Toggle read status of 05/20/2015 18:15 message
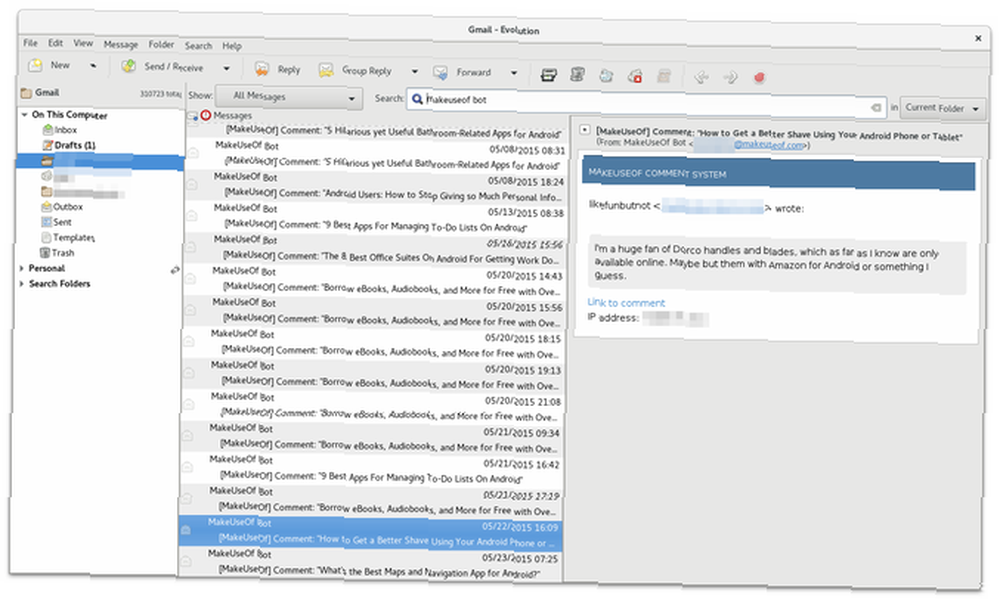 click(x=189, y=341)
